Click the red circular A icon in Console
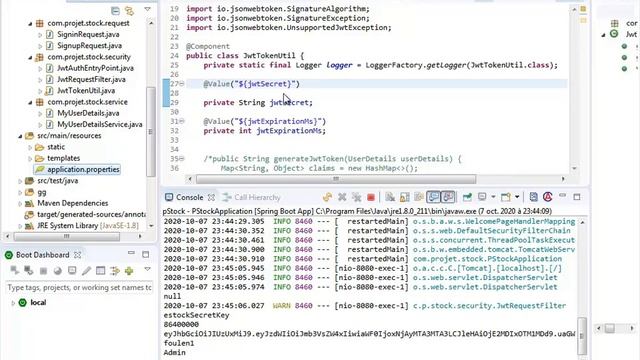 (548, 198)
